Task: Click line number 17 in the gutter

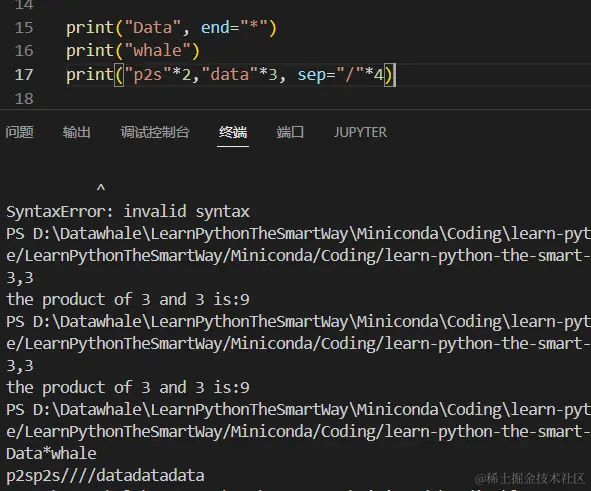Action: click(24, 75)
